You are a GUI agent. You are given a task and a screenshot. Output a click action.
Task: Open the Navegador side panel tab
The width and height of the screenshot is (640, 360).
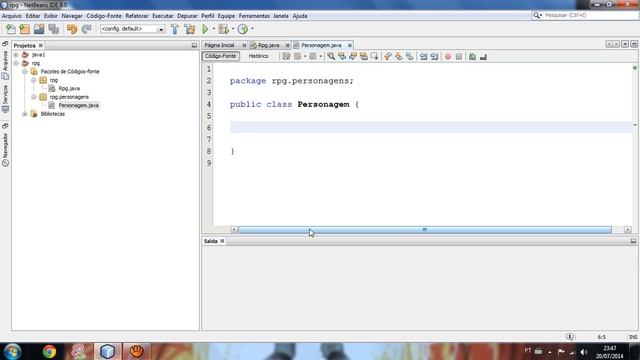tap(5, 149)
